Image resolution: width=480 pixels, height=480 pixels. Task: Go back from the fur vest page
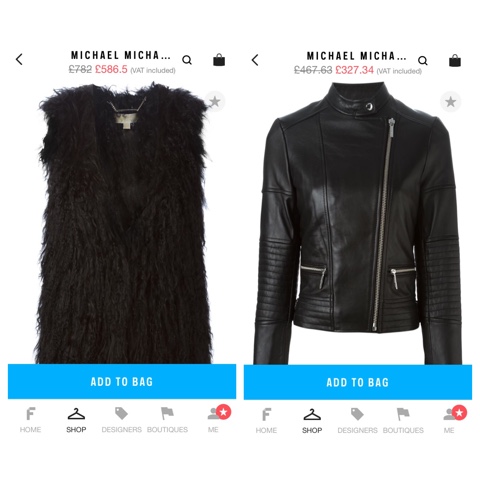pos(19,60)
